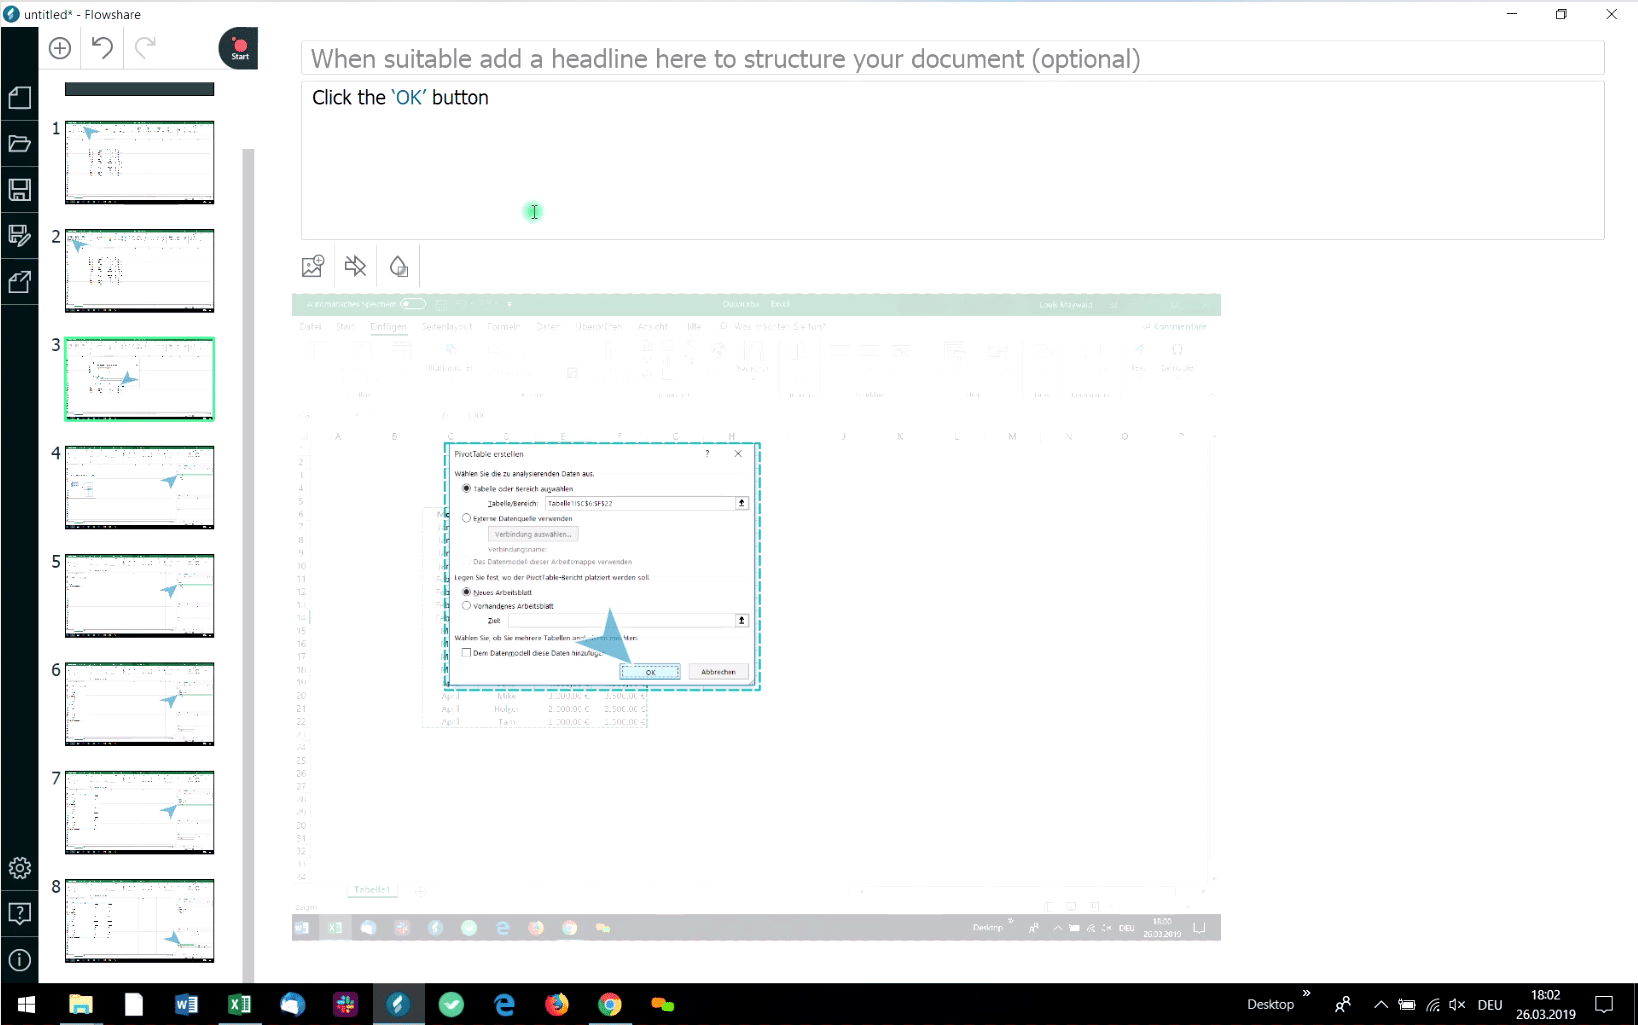Click the 'Click the OK button' description text
The width and height of the screenshot is (1638, 1025).
(400, 97)
